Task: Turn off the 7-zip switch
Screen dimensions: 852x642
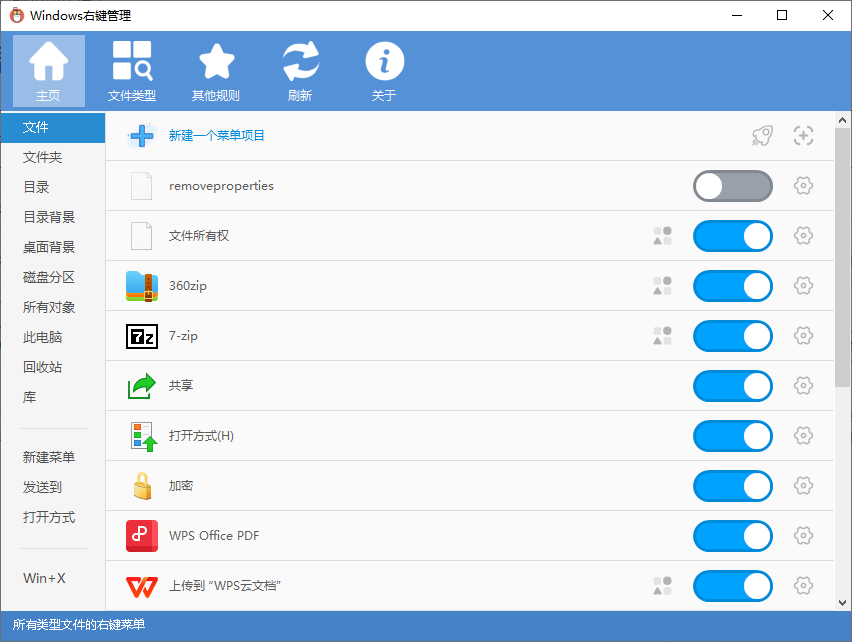Action: [x=732, y=336]
